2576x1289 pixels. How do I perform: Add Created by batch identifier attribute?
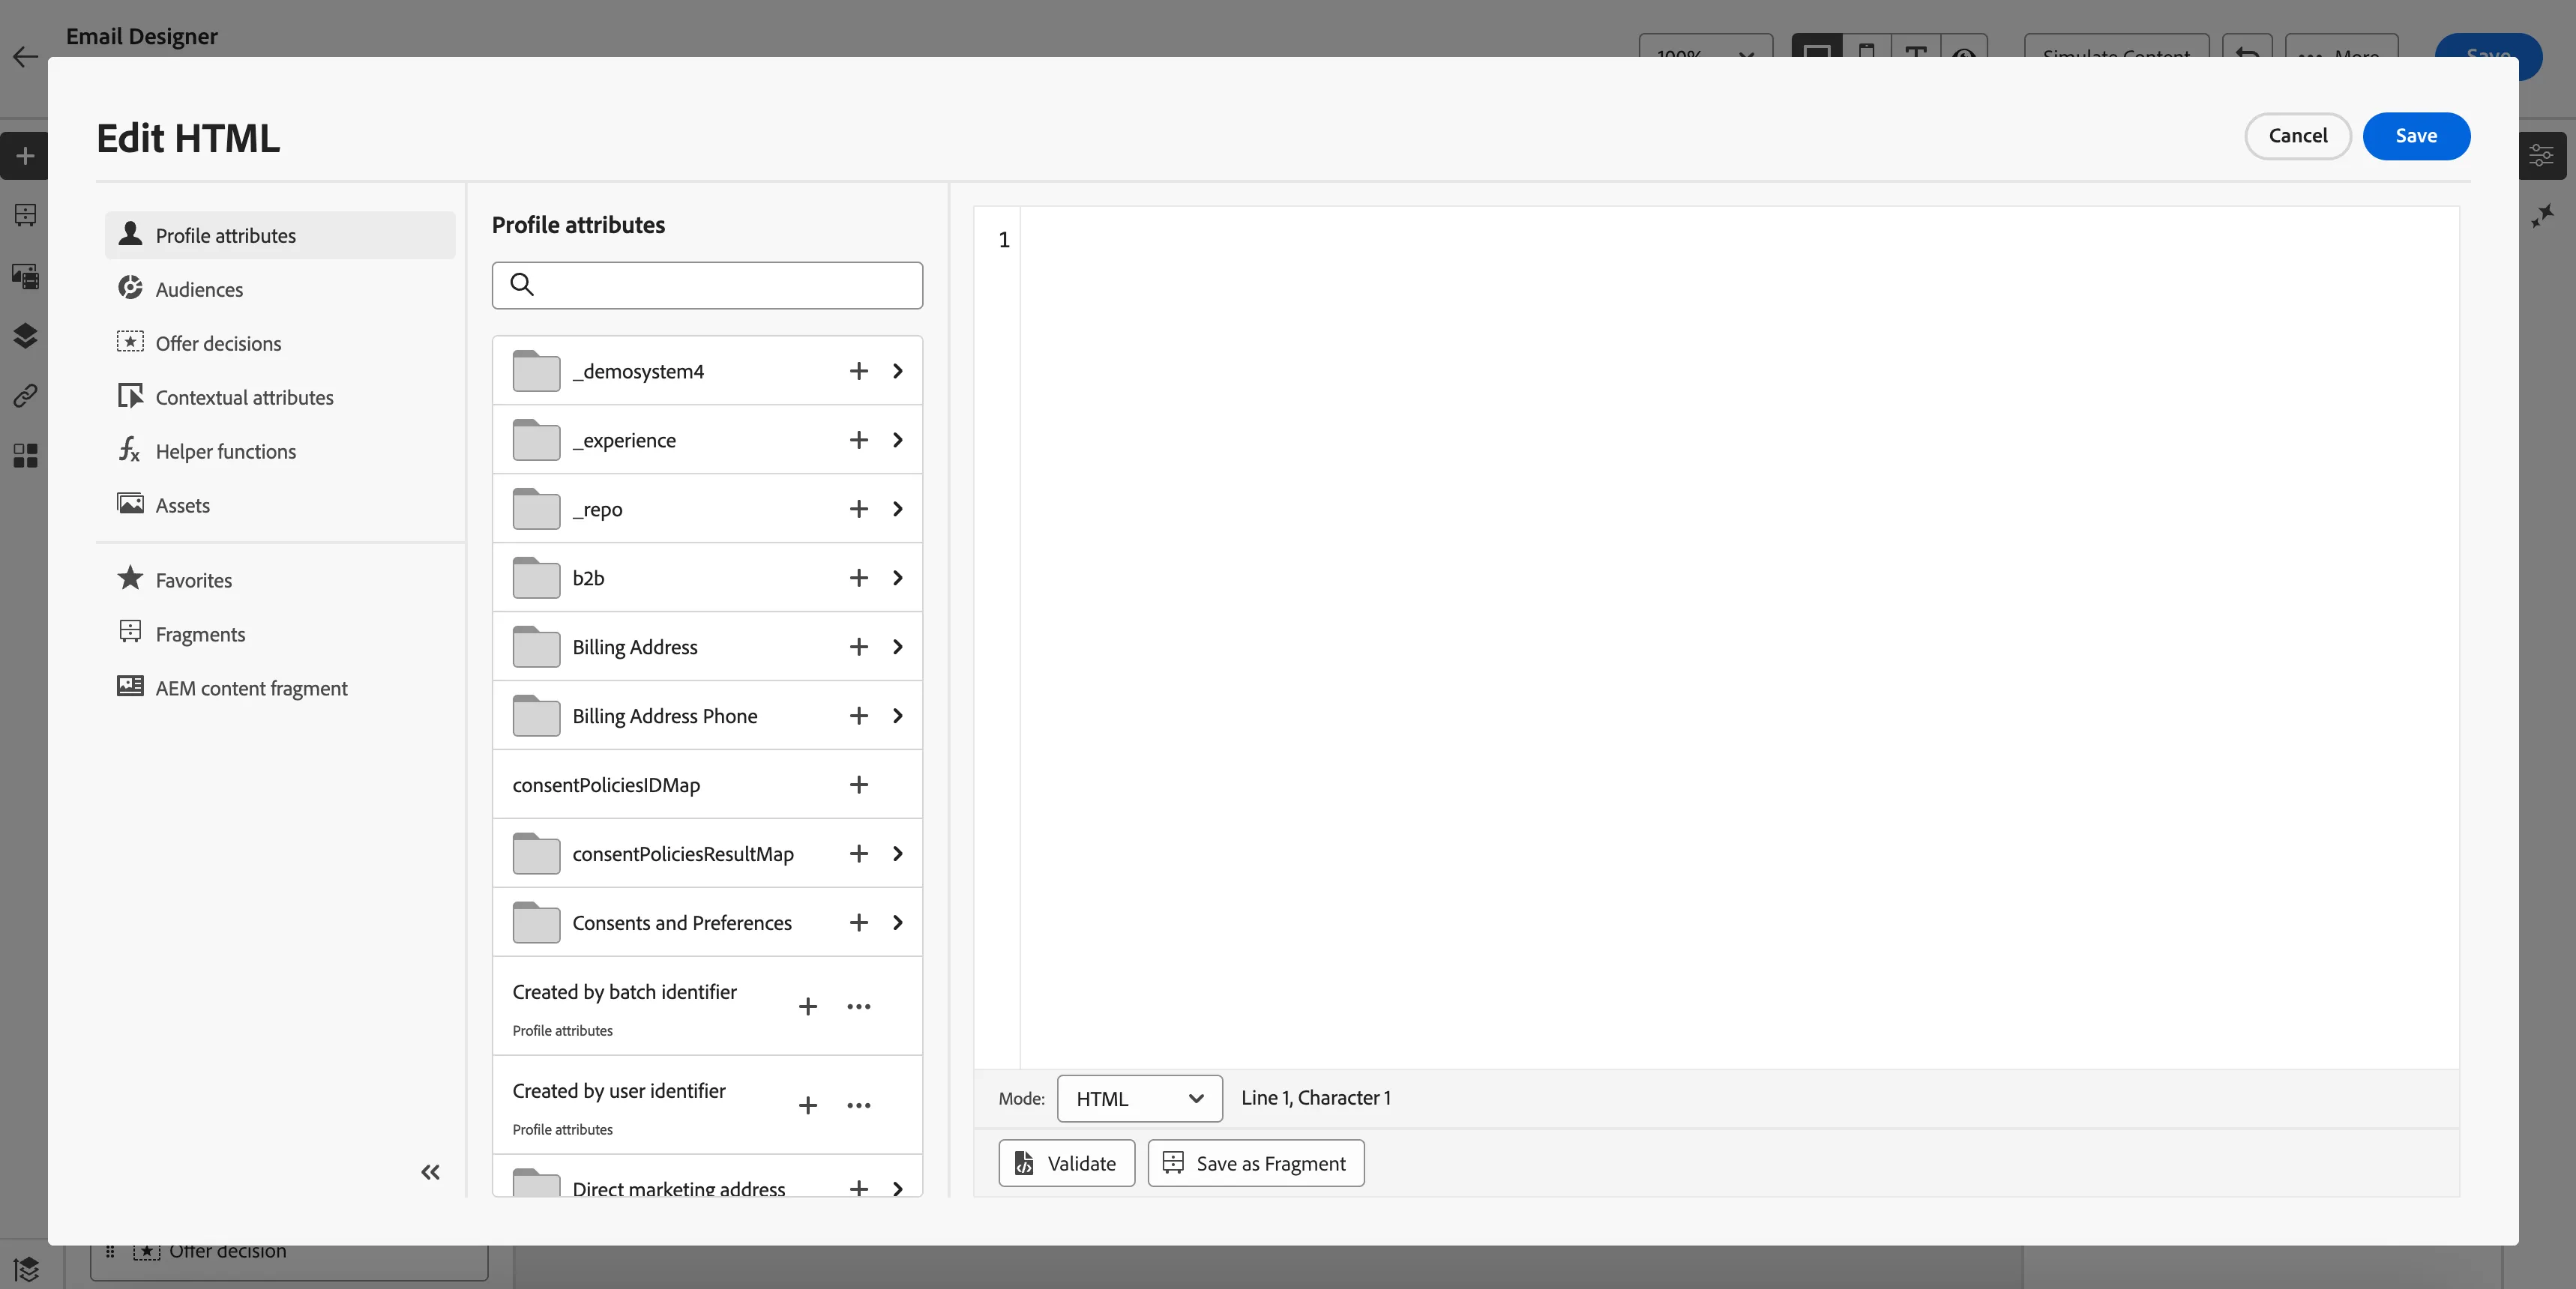tap(808, 1006)
